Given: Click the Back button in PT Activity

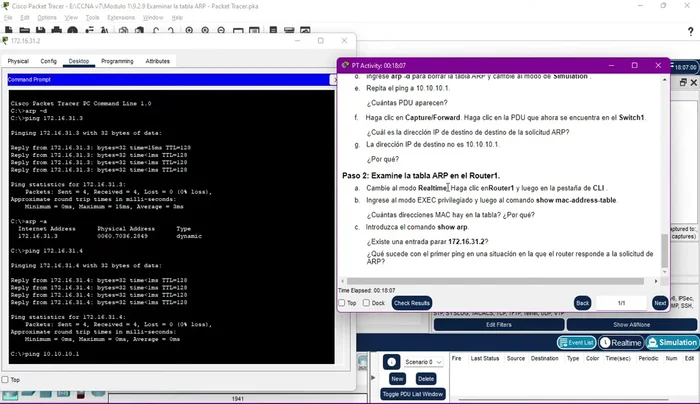Looking at the screenshot, I should [x=583, y=303].
